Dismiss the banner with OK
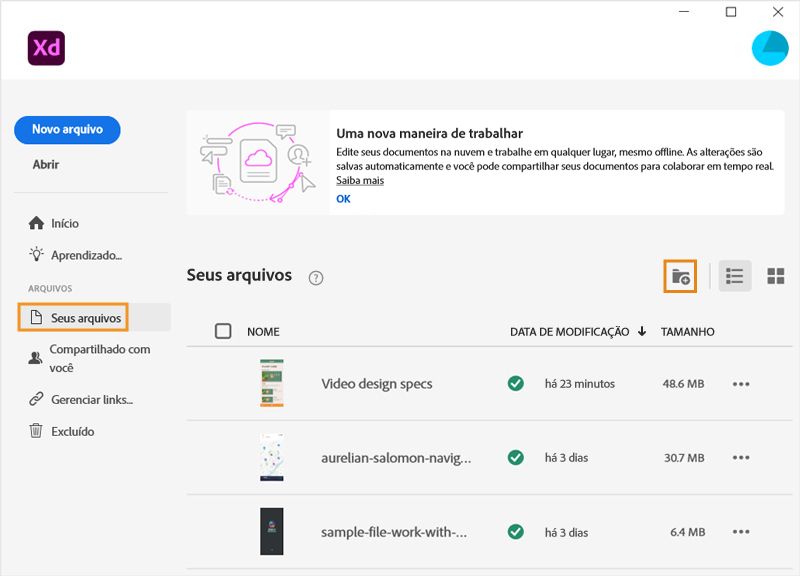Viewport: 800px width, 576px height. [343, 198]
